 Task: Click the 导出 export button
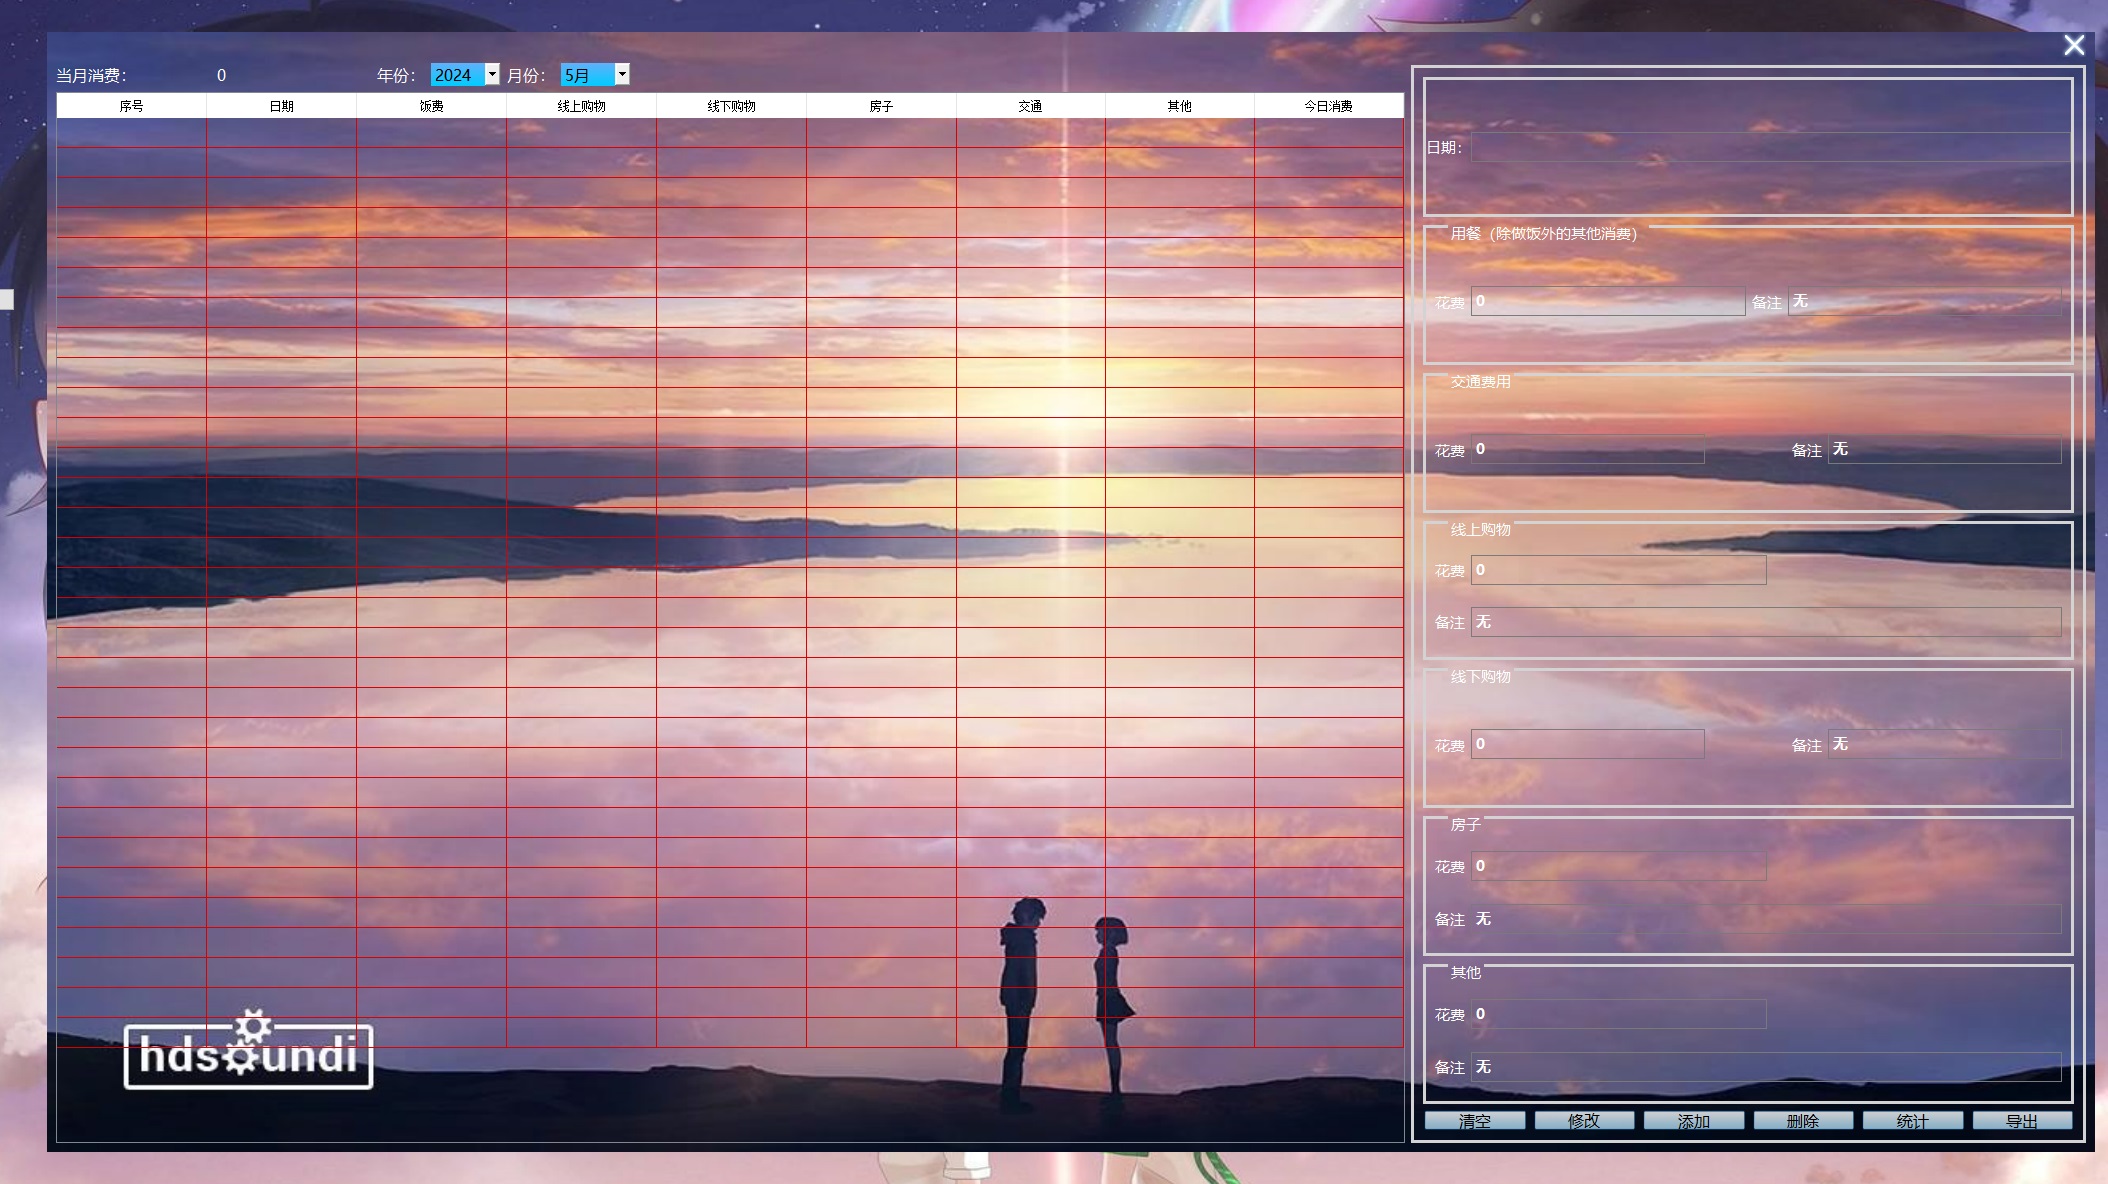2022,1121
